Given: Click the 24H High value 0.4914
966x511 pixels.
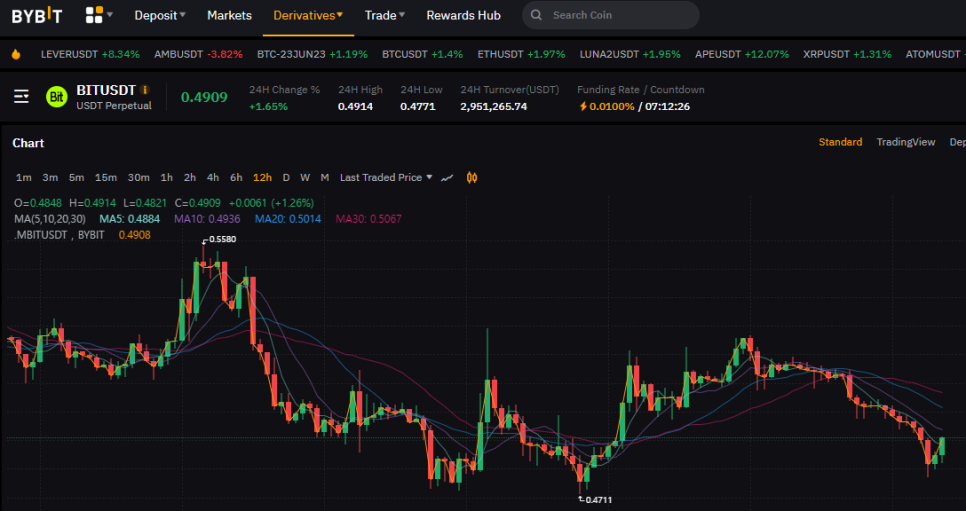Looking at the screenshot, I should [x=355, y=107].
